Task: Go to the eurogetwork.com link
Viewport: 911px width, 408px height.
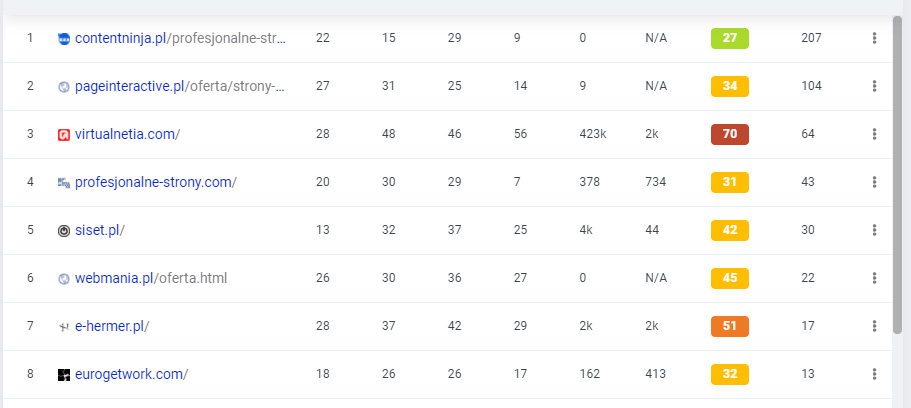Action: pos(131,374)
